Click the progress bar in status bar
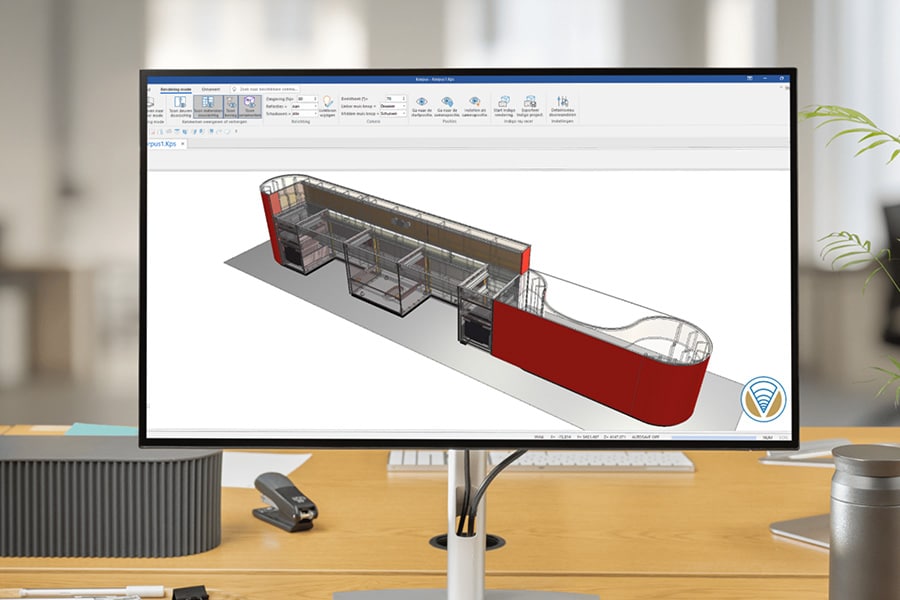This screenshot has height=600, width=900. tap(713, 438)
